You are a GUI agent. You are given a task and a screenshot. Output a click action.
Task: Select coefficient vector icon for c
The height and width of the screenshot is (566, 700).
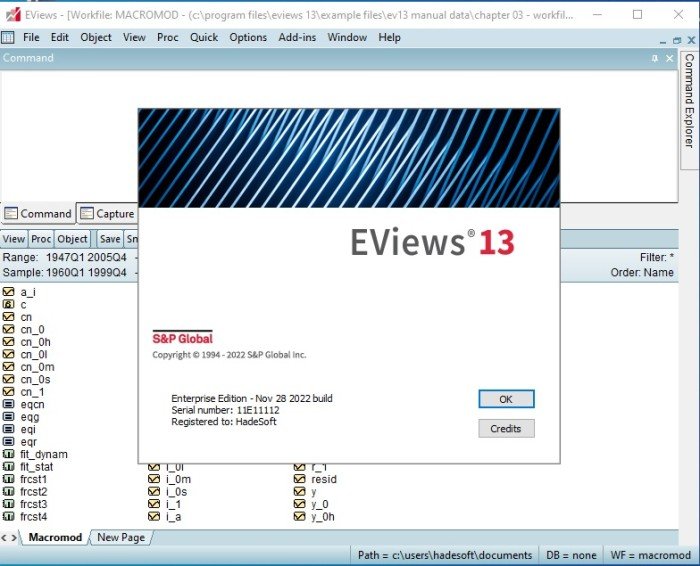coord(8,304)
